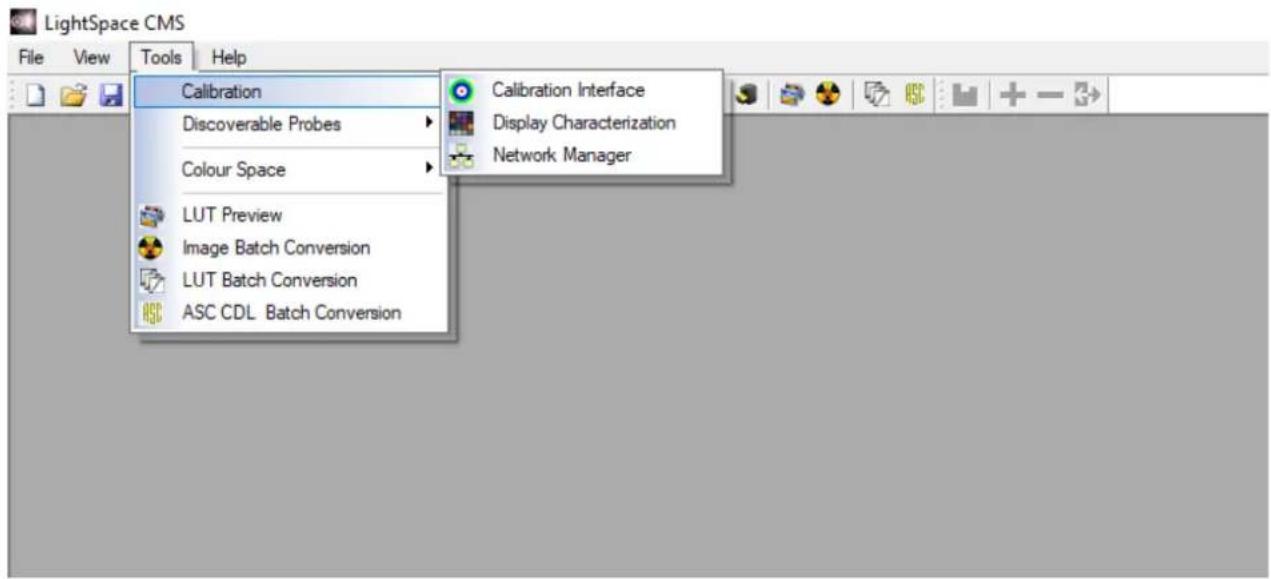Image resolution: width=1271 pixels, height=579 pixels.
Task: Click the radiation-symbol Image Batch Conversion toolbar icon
Action: (826, 94)
